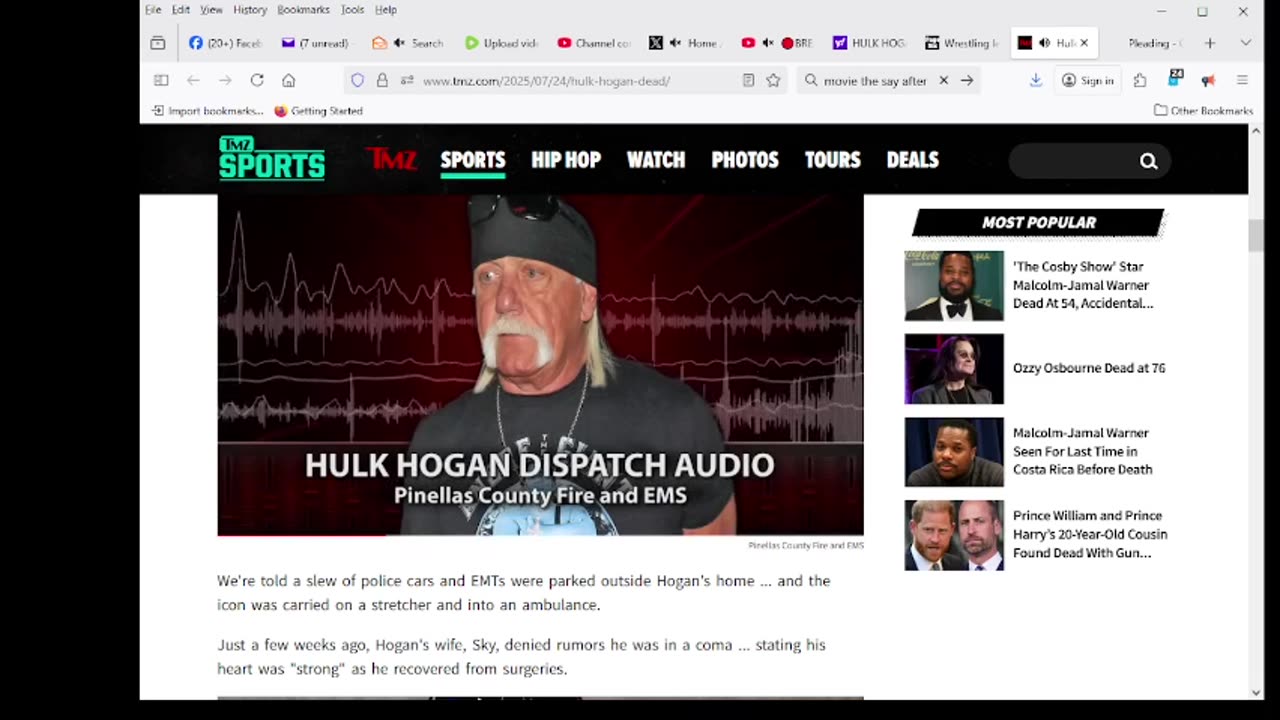Toggle reader view for the article

(x=748, y=80)
